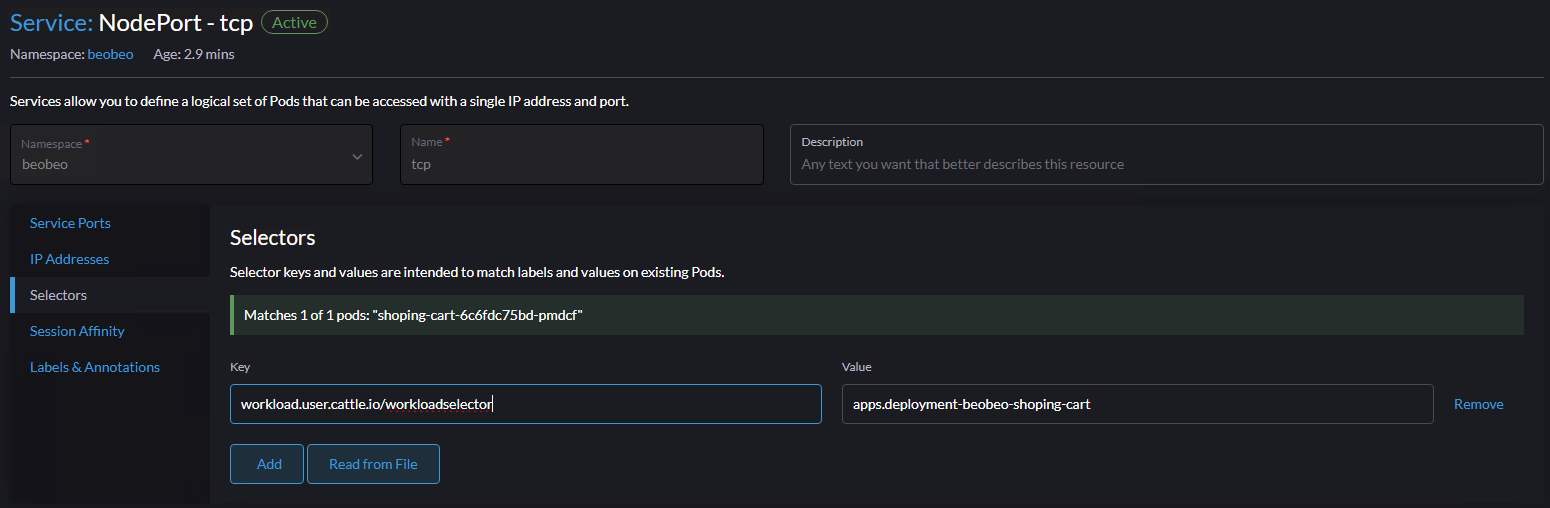
Task: Switch to the Service Ports tab
Action: (x=70, y=223)
